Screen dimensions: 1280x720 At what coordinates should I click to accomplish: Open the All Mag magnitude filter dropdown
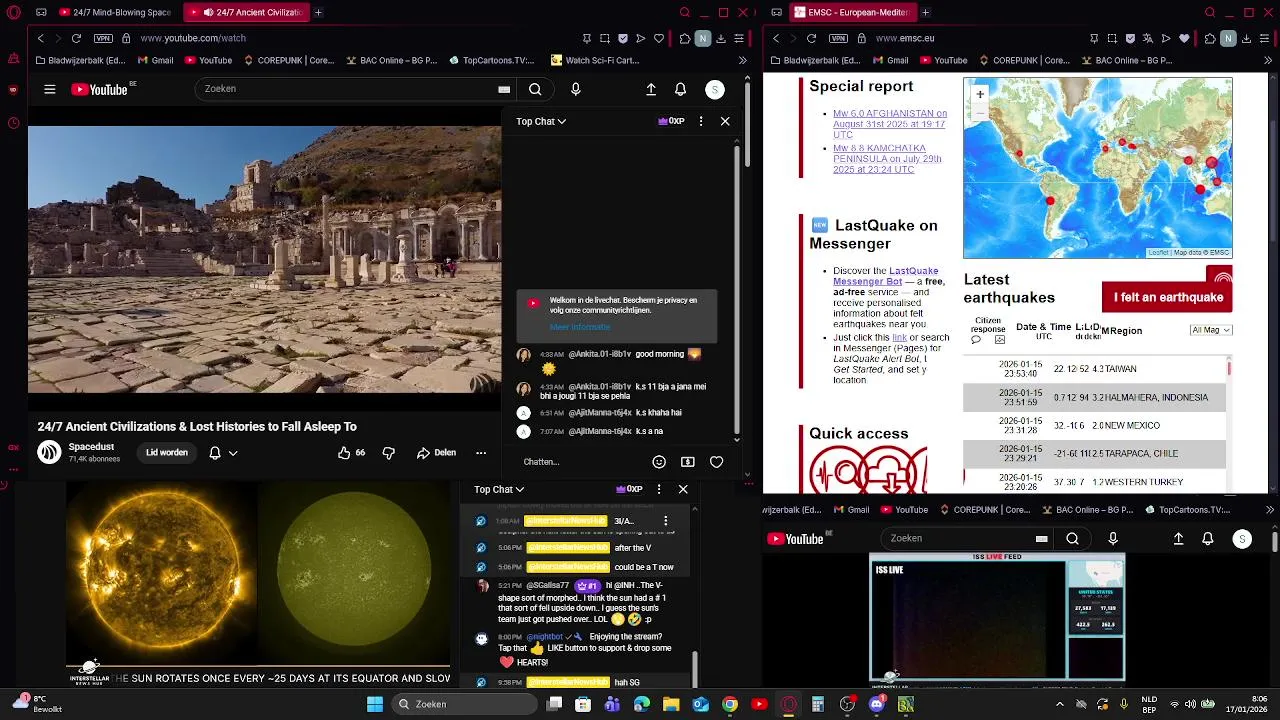point(1211,330)
